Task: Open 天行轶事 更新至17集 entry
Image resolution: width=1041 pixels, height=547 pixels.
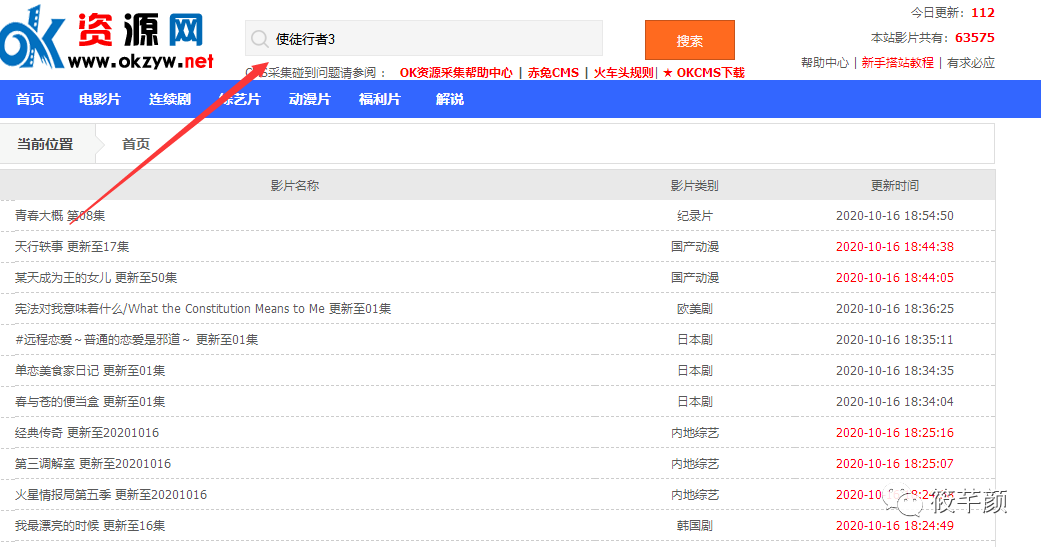Action: [x=72, y=246]
